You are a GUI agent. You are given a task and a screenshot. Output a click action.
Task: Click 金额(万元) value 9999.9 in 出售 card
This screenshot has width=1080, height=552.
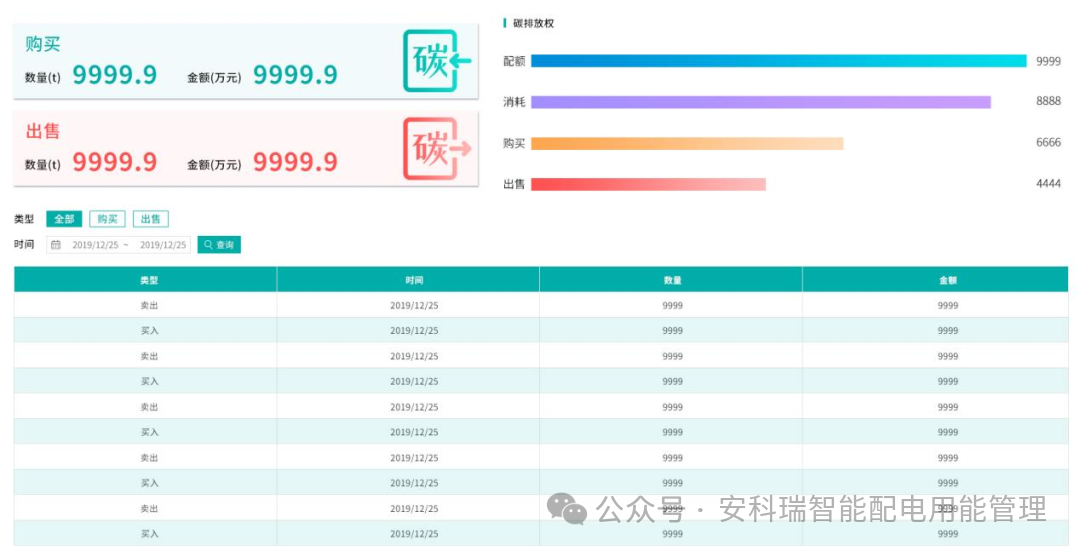295,162
